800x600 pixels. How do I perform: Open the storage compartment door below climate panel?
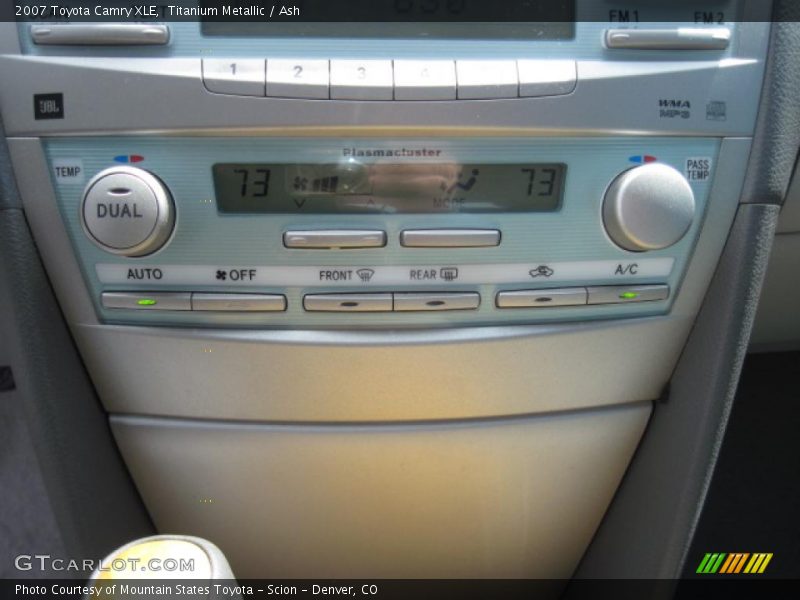[380, 490]
